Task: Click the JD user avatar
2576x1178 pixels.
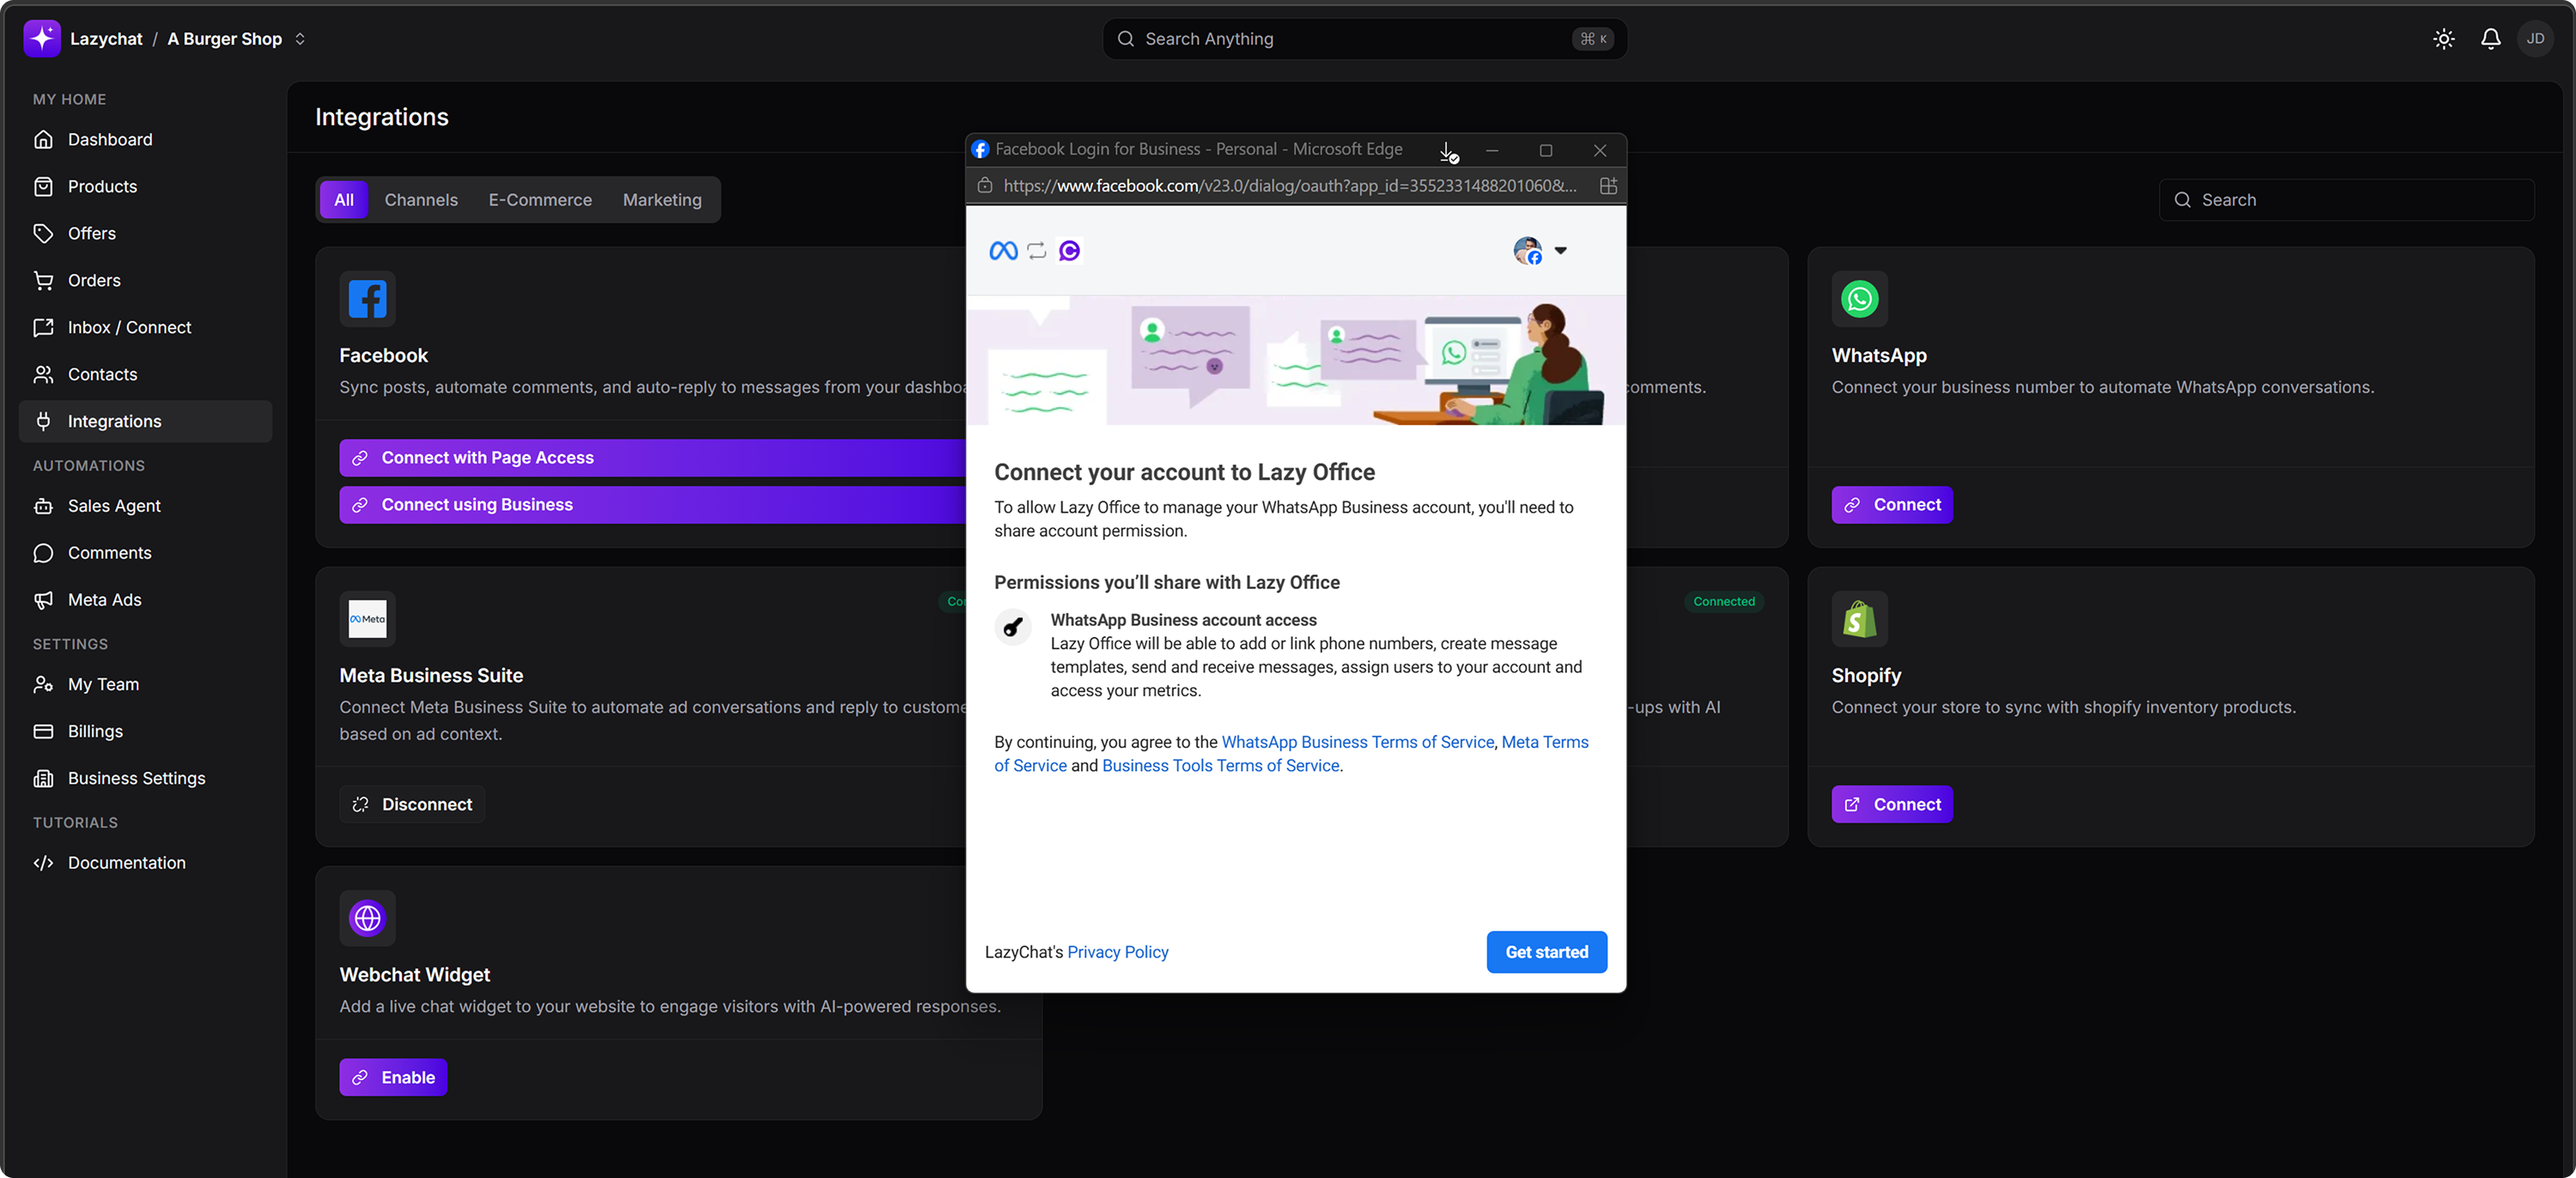Action: [2535, 39]
